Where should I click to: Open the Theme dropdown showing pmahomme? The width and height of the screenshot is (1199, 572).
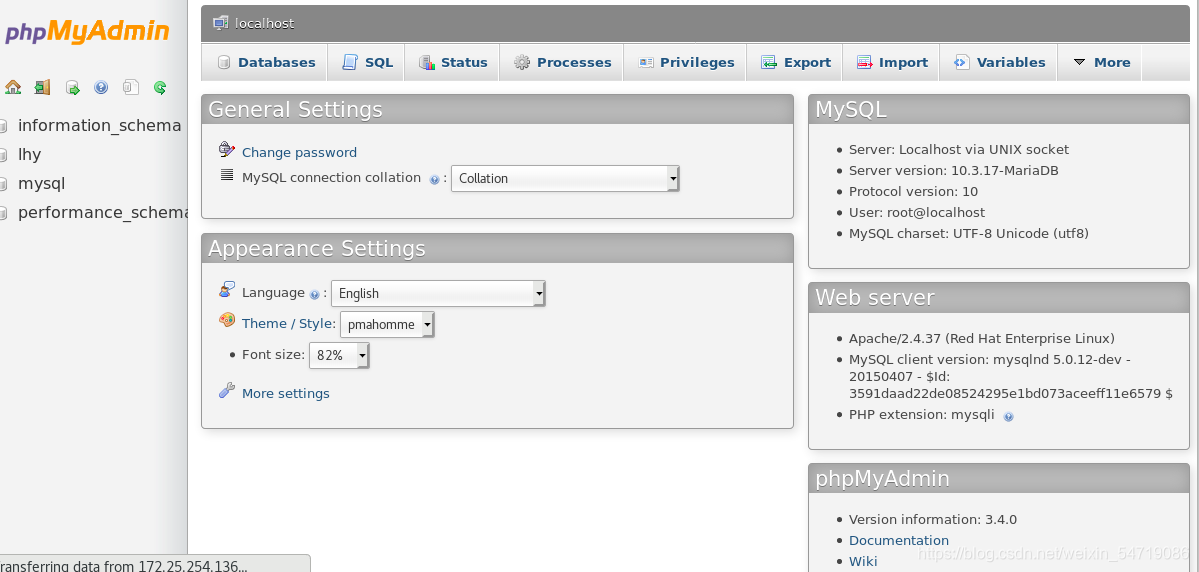point(387,324)
